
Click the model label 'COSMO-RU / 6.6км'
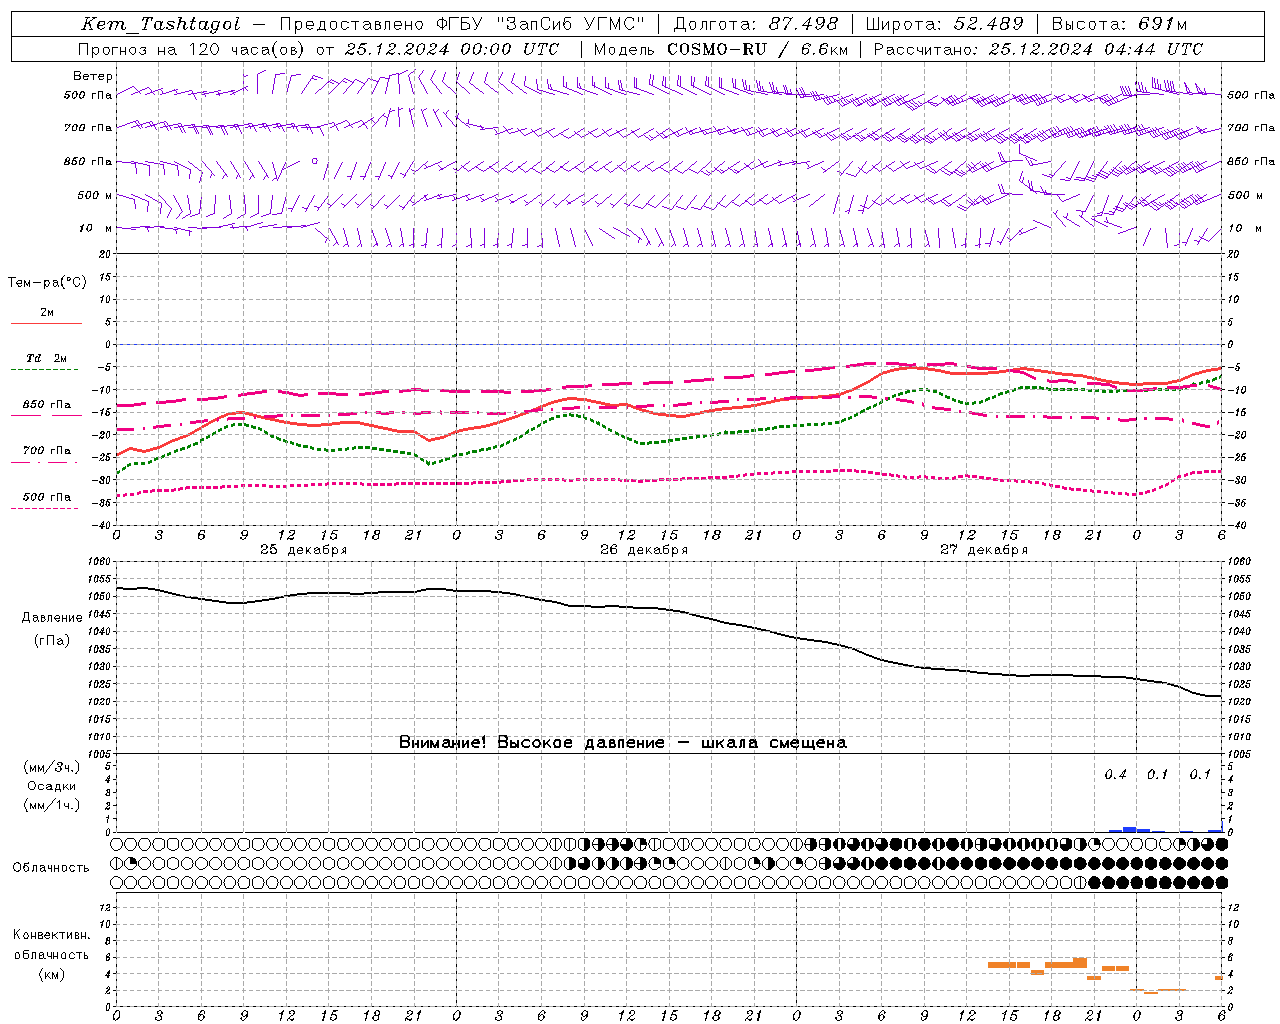click(x=757, y=49)
